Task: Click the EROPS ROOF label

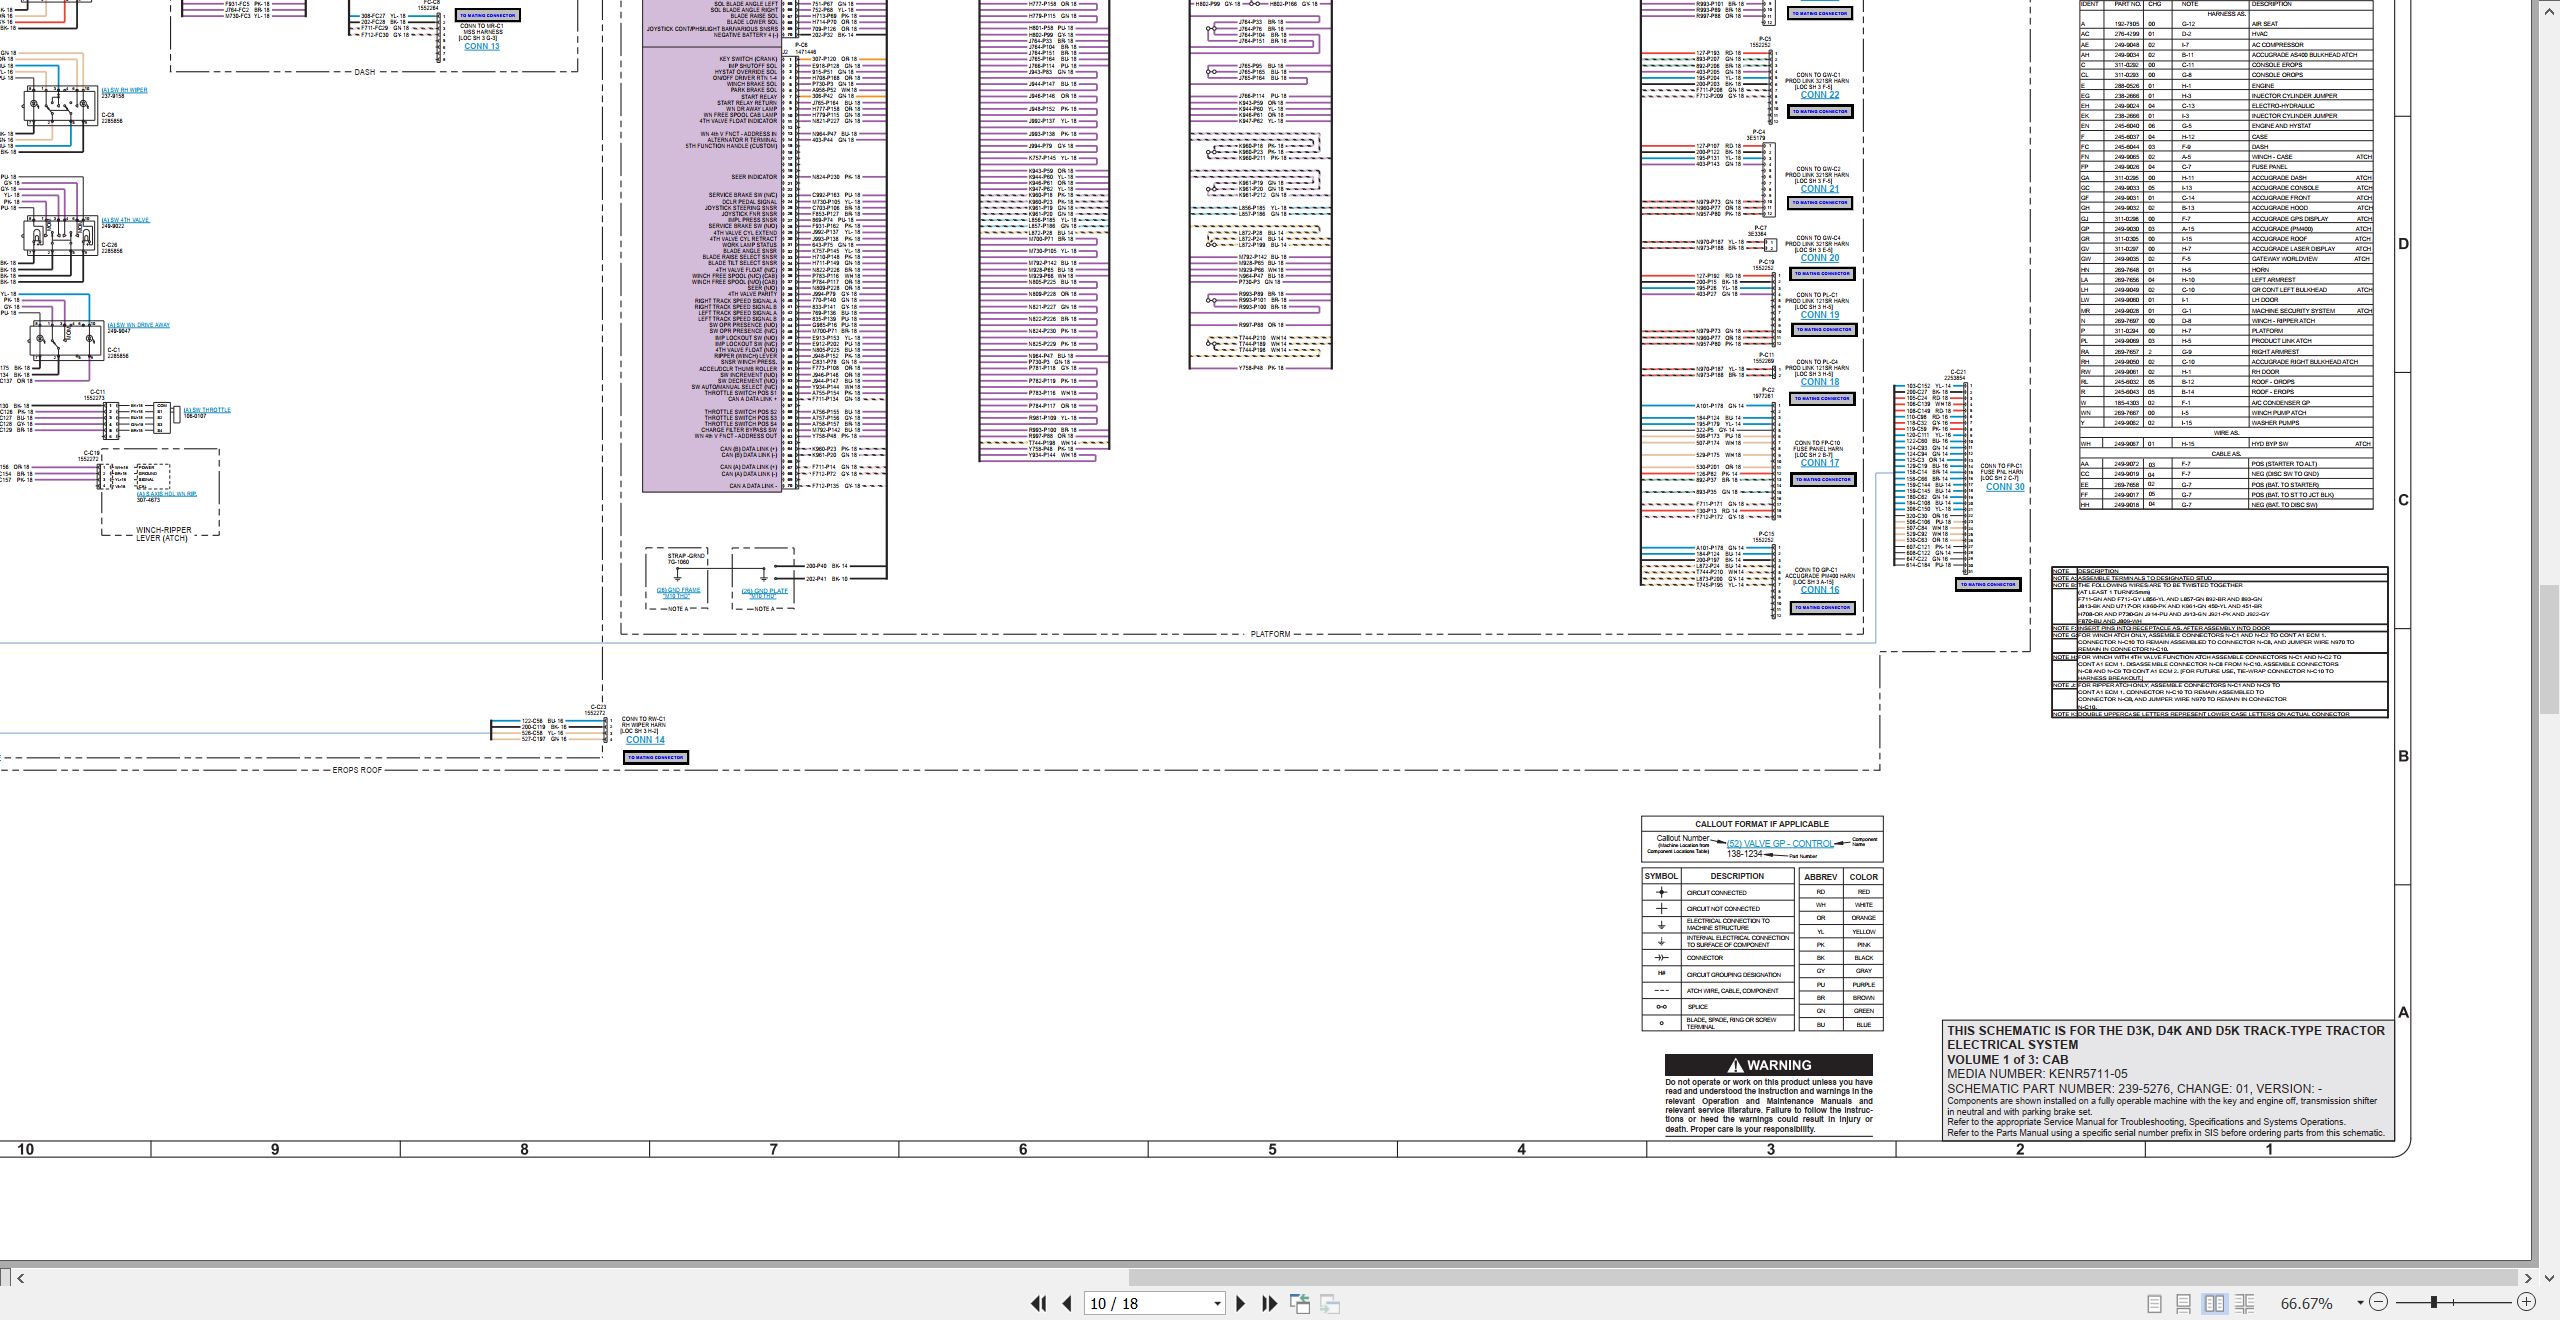Action: (x=357, y=771)
